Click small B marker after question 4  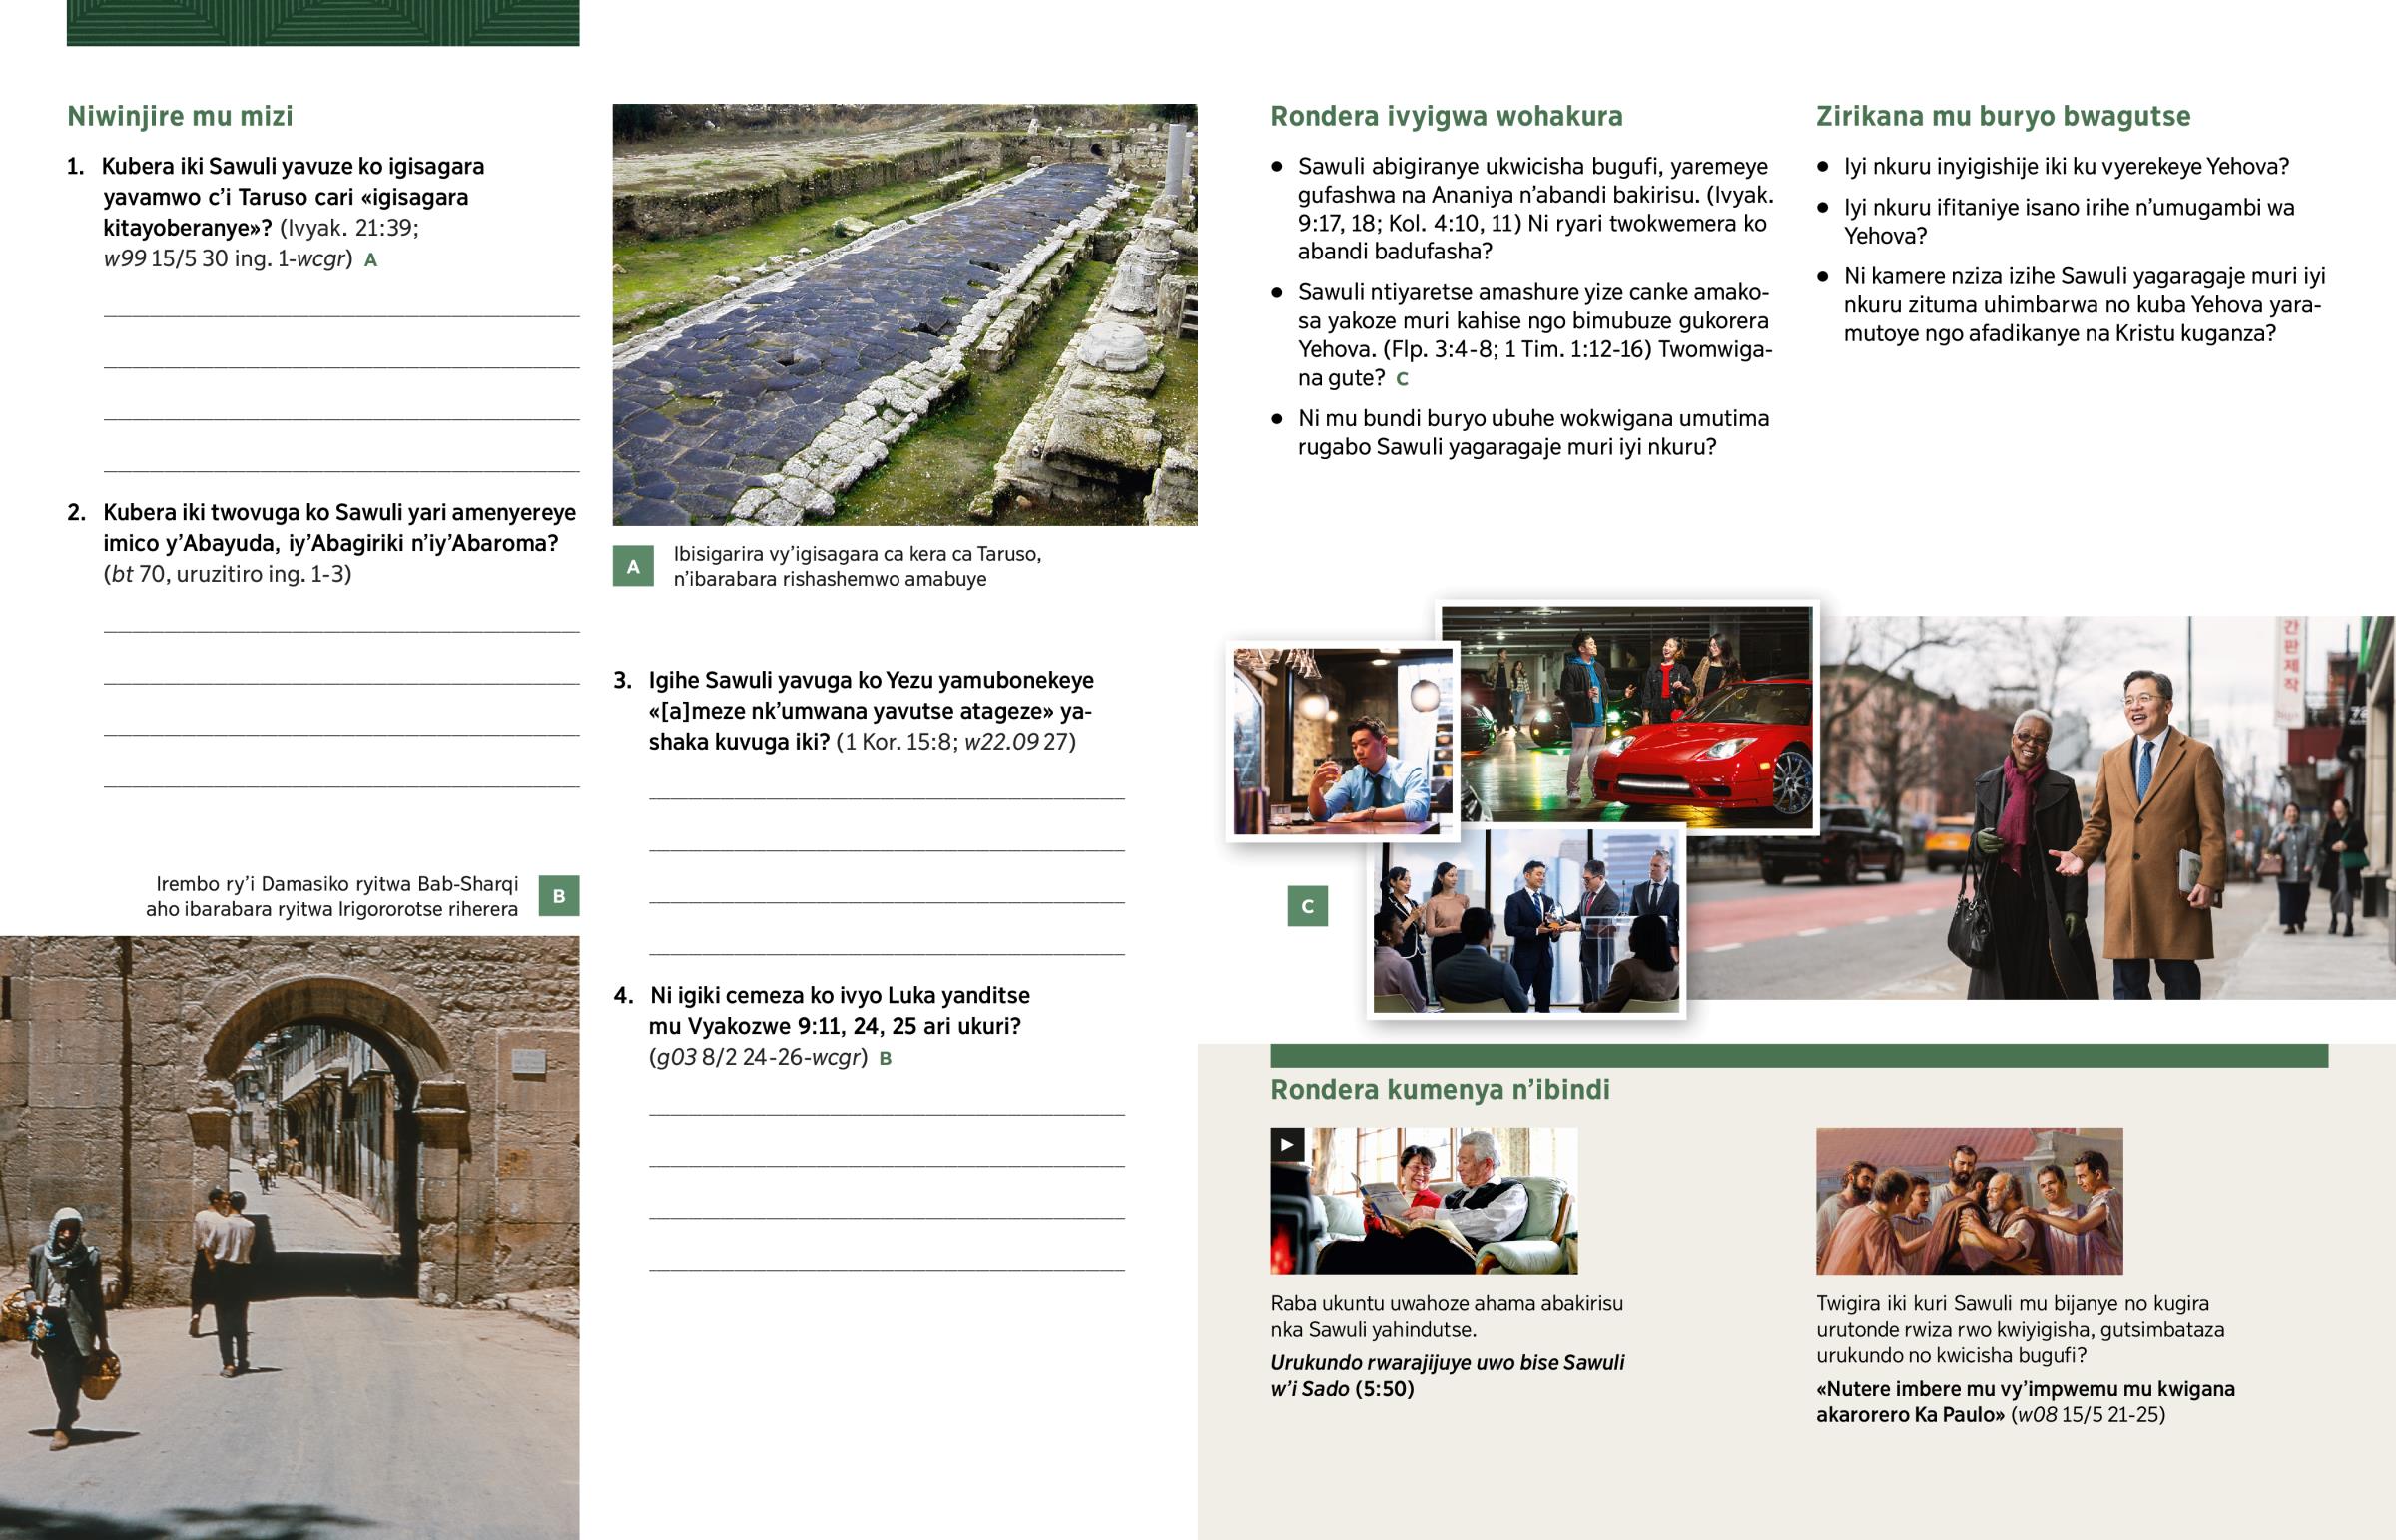(884, 1058)
